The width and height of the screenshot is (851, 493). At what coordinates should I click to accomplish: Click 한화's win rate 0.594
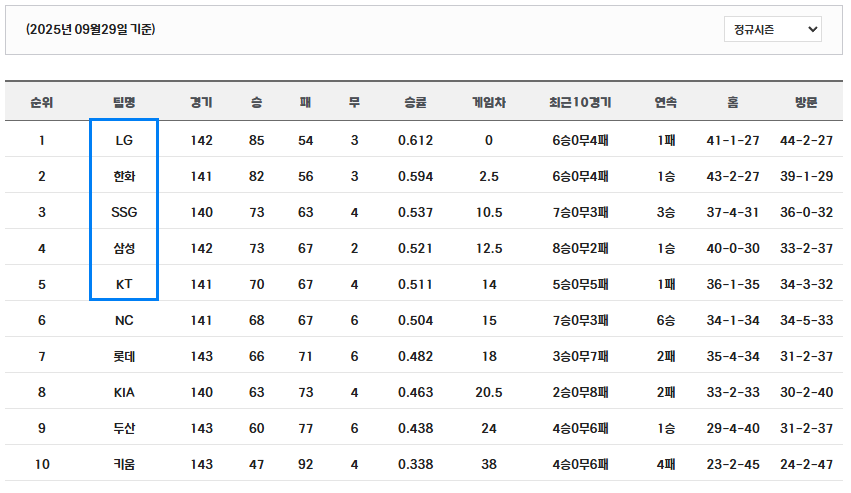pyautogui.click(x=415, y=176)
